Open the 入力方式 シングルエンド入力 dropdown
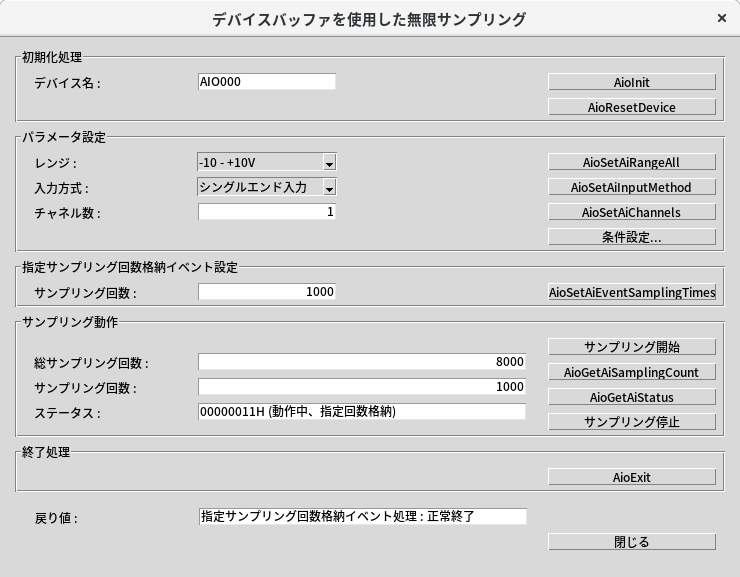Image resolution: width=740 pixels, height=577 pixels. coord(329,187)
